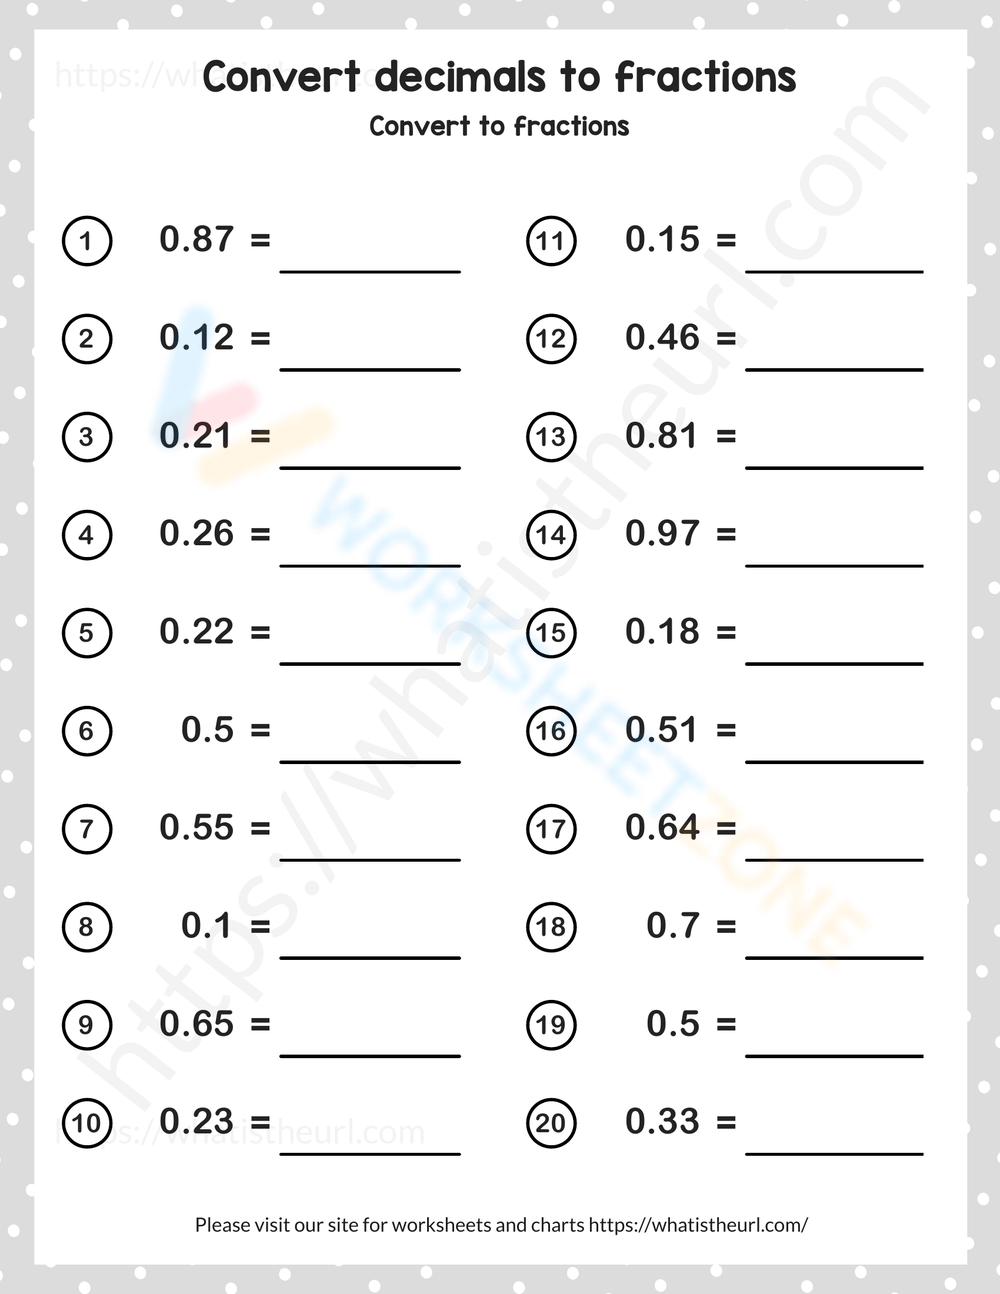
Task: Click the circled number 1 marker
Action: (x=87, y=241)
